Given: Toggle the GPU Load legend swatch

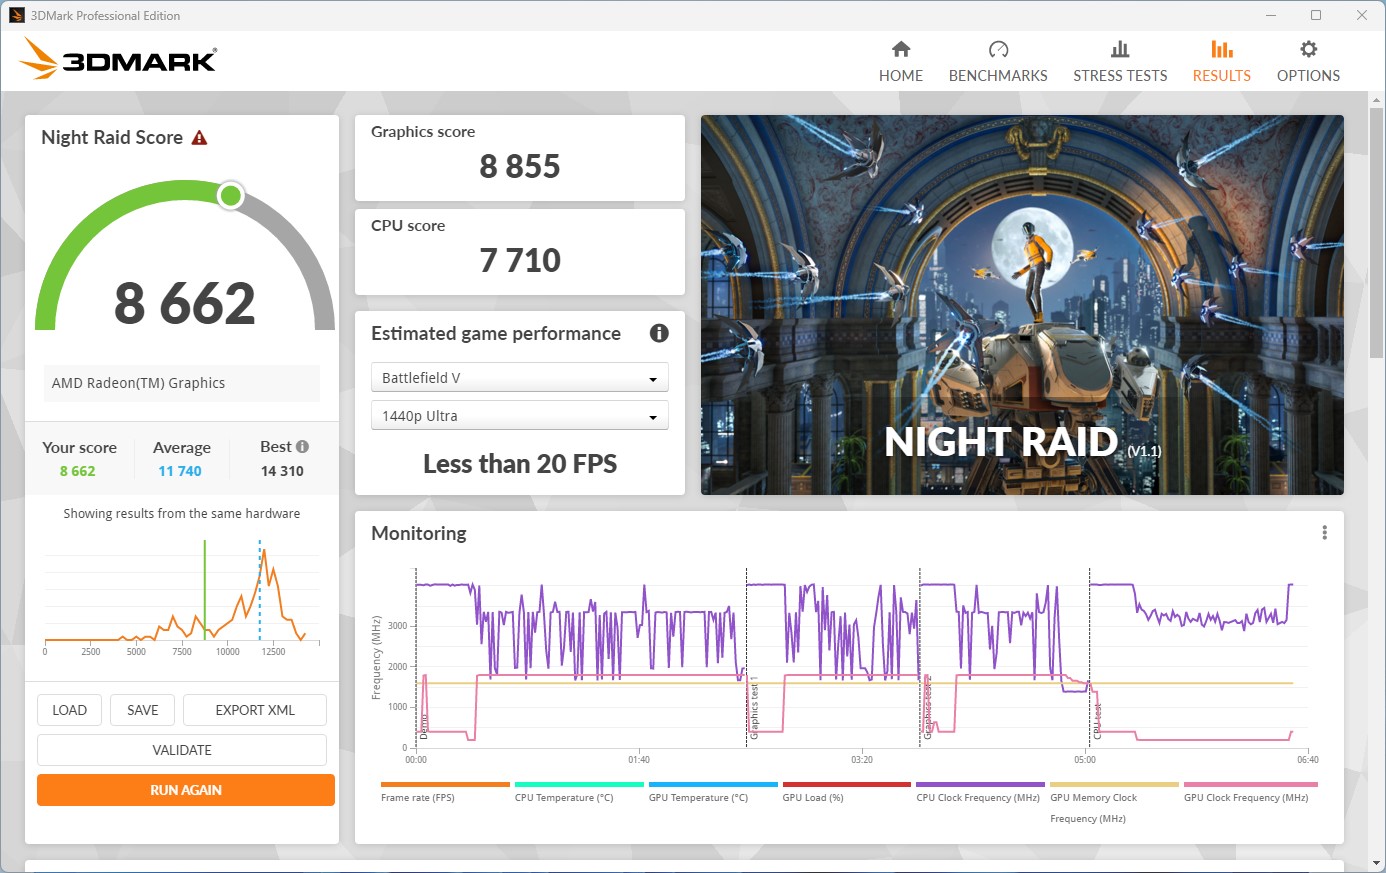Looking at the screenshot, I should point(846,785).
